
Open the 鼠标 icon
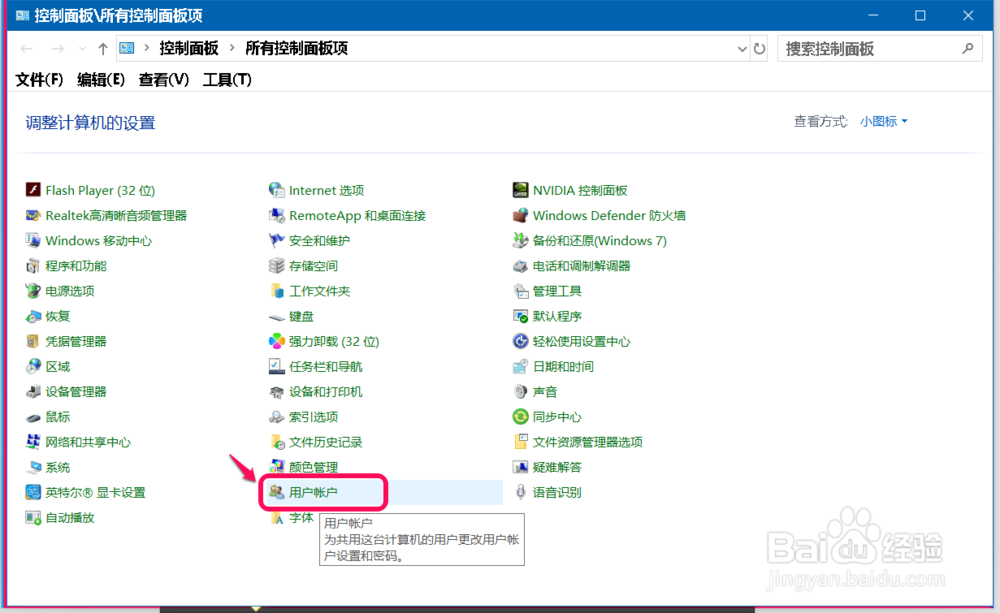click(33, 417)
